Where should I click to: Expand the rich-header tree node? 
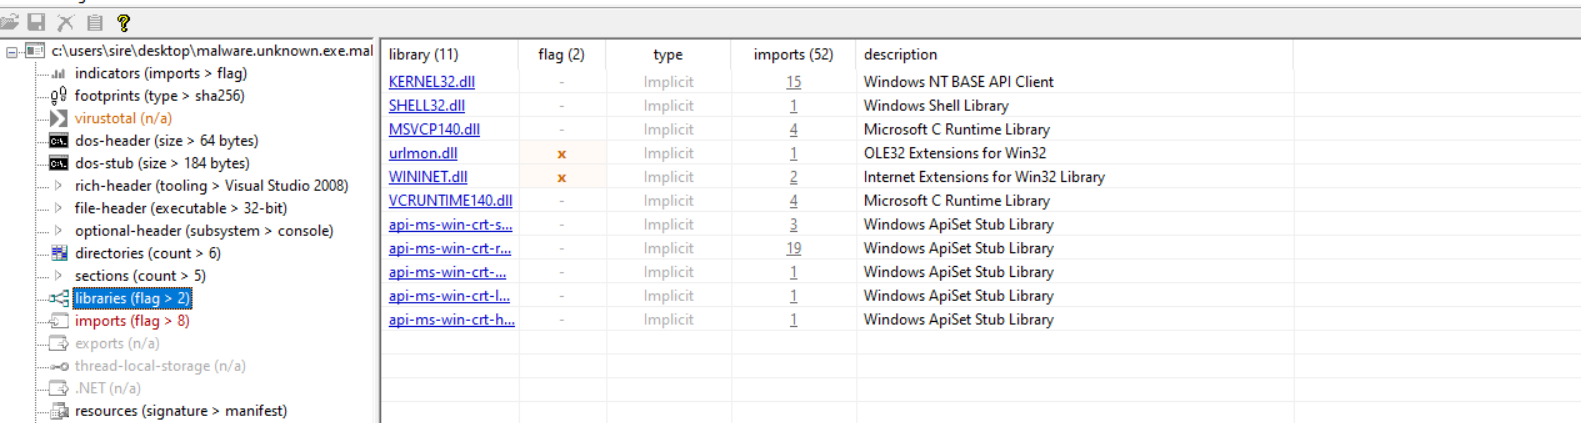click(x=58, y=186)
